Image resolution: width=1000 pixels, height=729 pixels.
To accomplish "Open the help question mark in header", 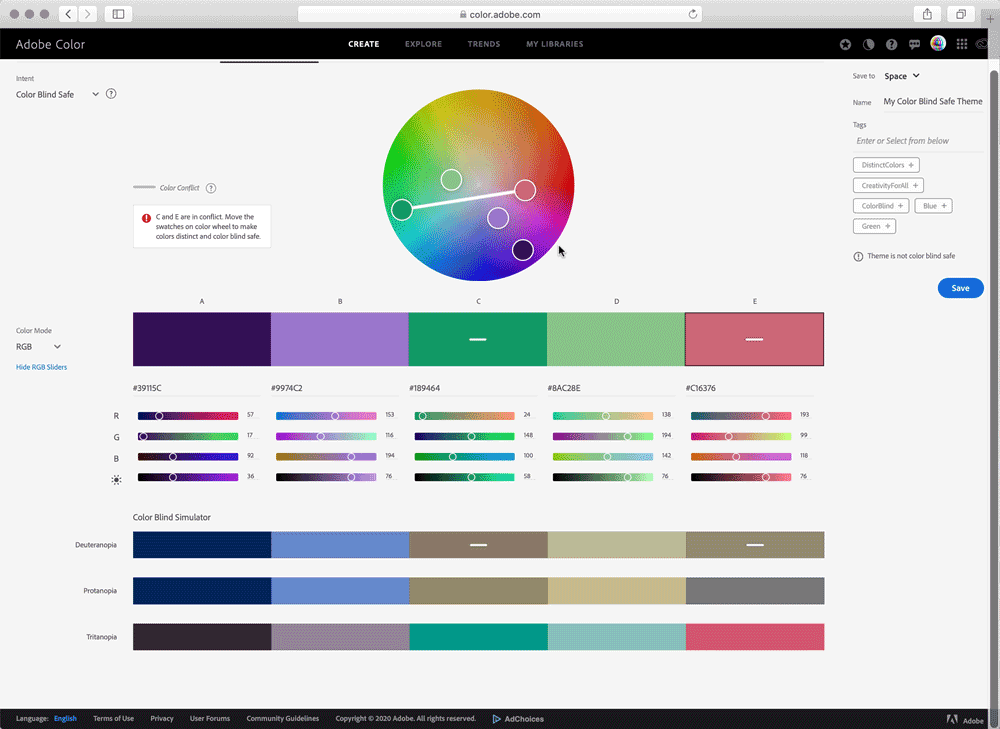I will pos(891,44).
